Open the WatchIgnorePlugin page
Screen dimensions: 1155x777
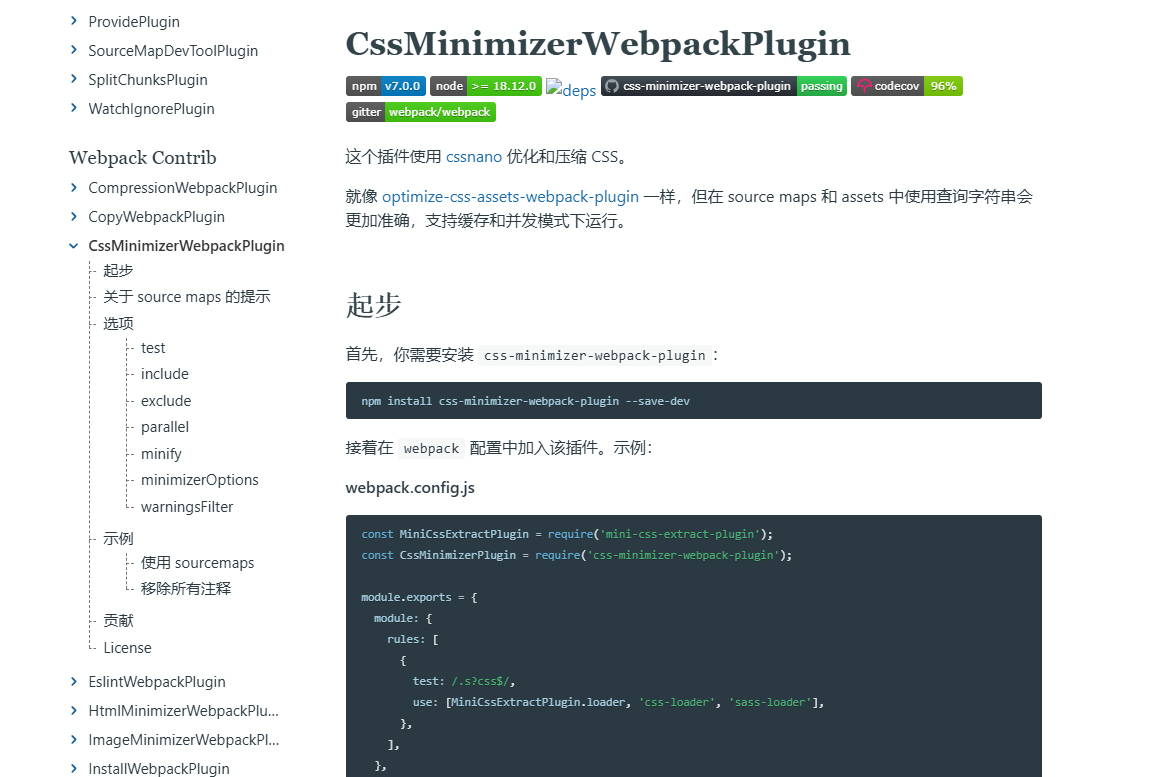[152, 109]
